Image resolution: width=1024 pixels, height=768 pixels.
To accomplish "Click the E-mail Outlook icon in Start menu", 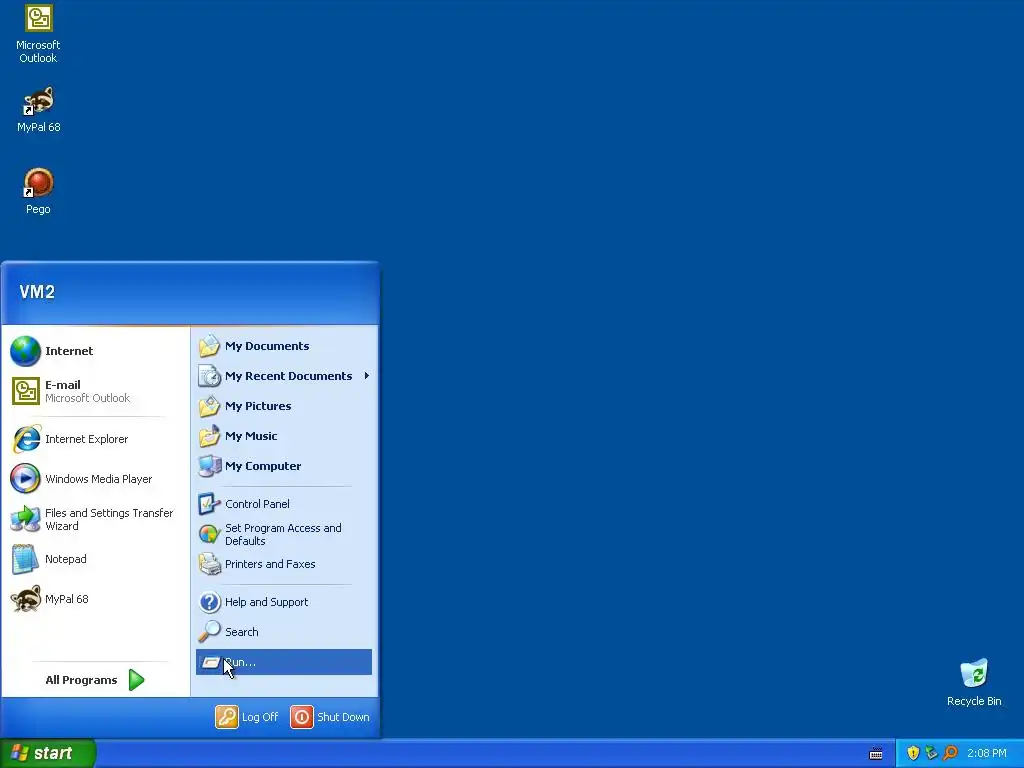I will (x=25, y=391).
